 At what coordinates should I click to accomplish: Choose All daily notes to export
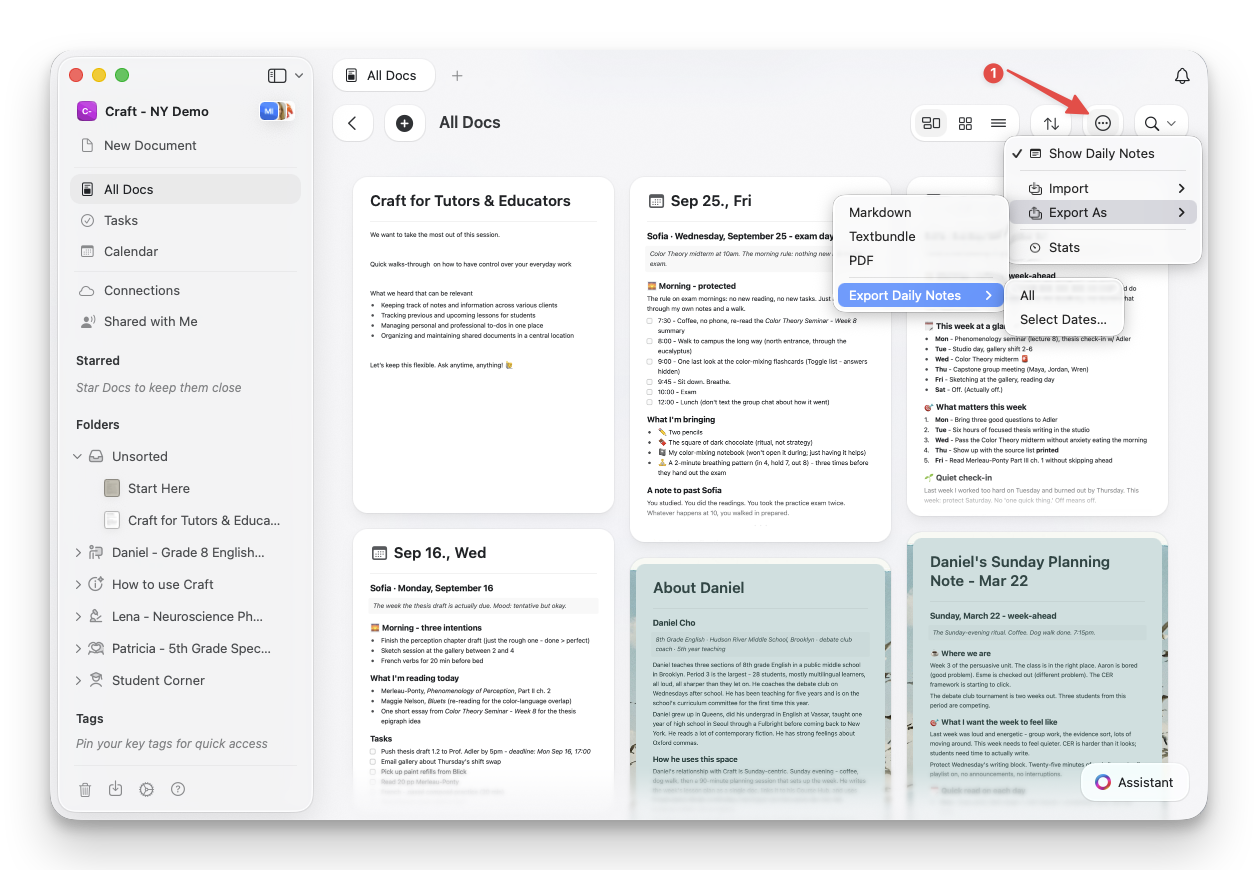[x=1065, y=295]
